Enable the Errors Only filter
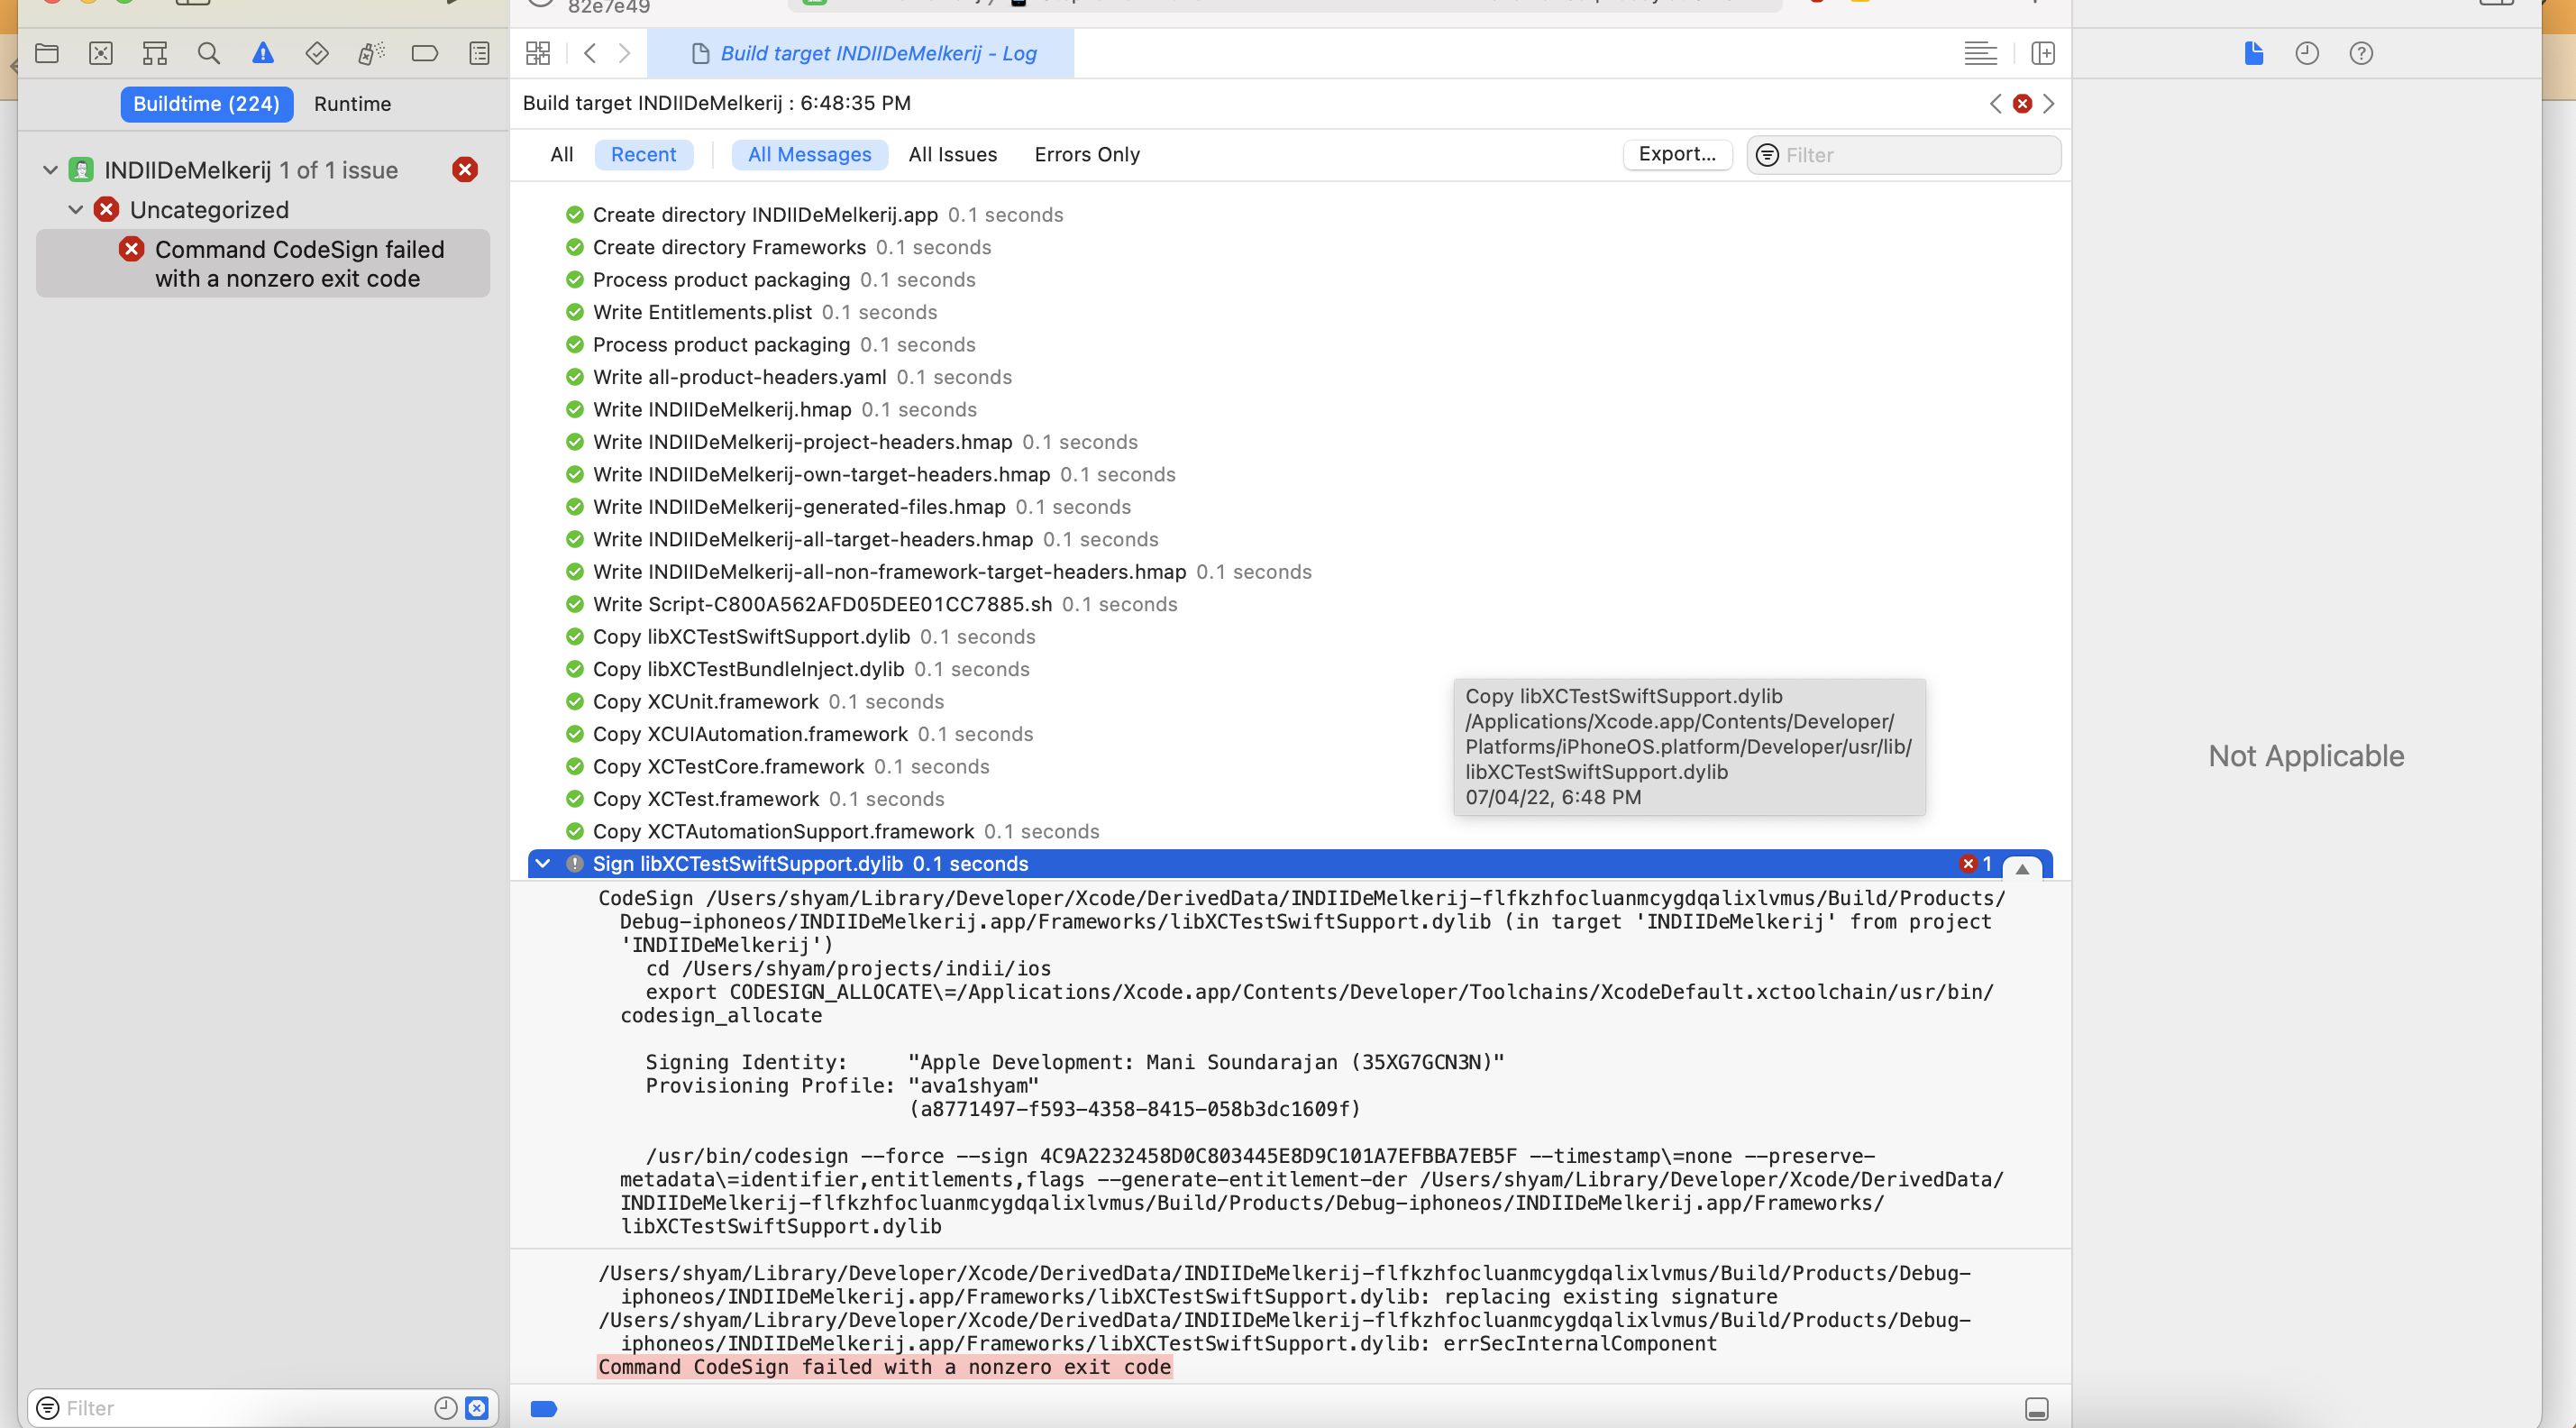 tap(1087, 154)
